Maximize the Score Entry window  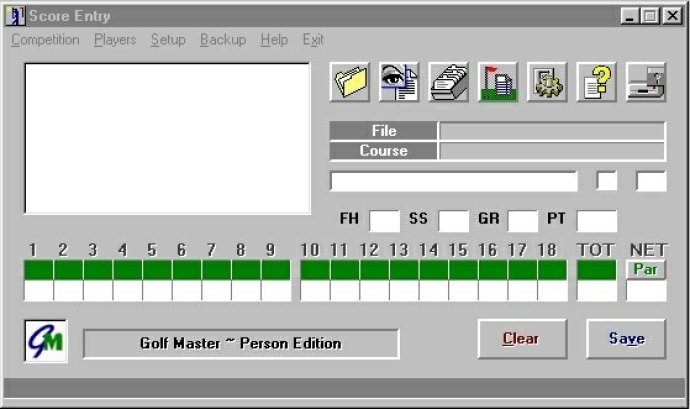click(x=650, y=16)
